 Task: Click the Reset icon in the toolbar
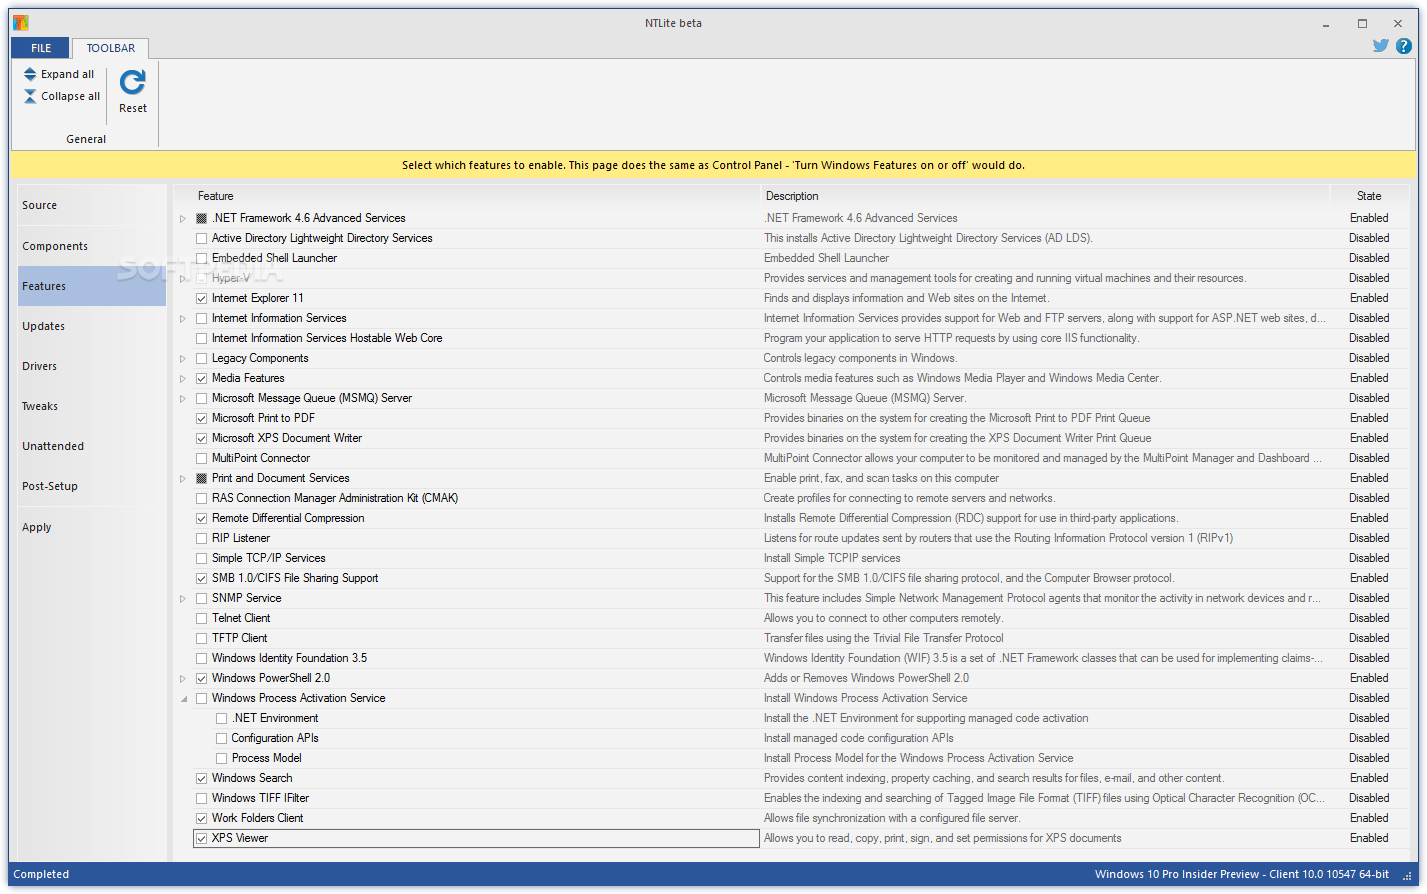pyautogui.click(x=132, y=82)
